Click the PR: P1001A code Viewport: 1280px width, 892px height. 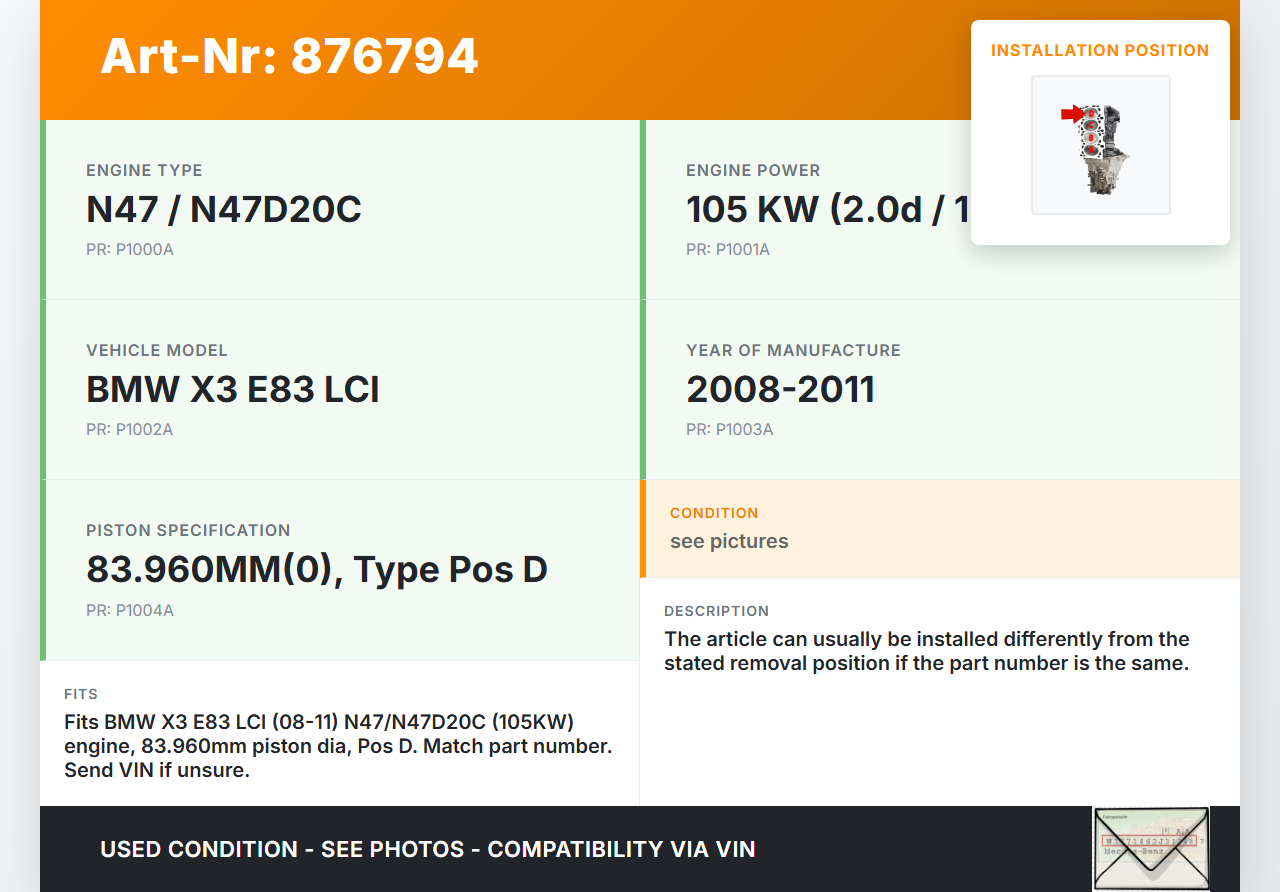tap(727, 249)
